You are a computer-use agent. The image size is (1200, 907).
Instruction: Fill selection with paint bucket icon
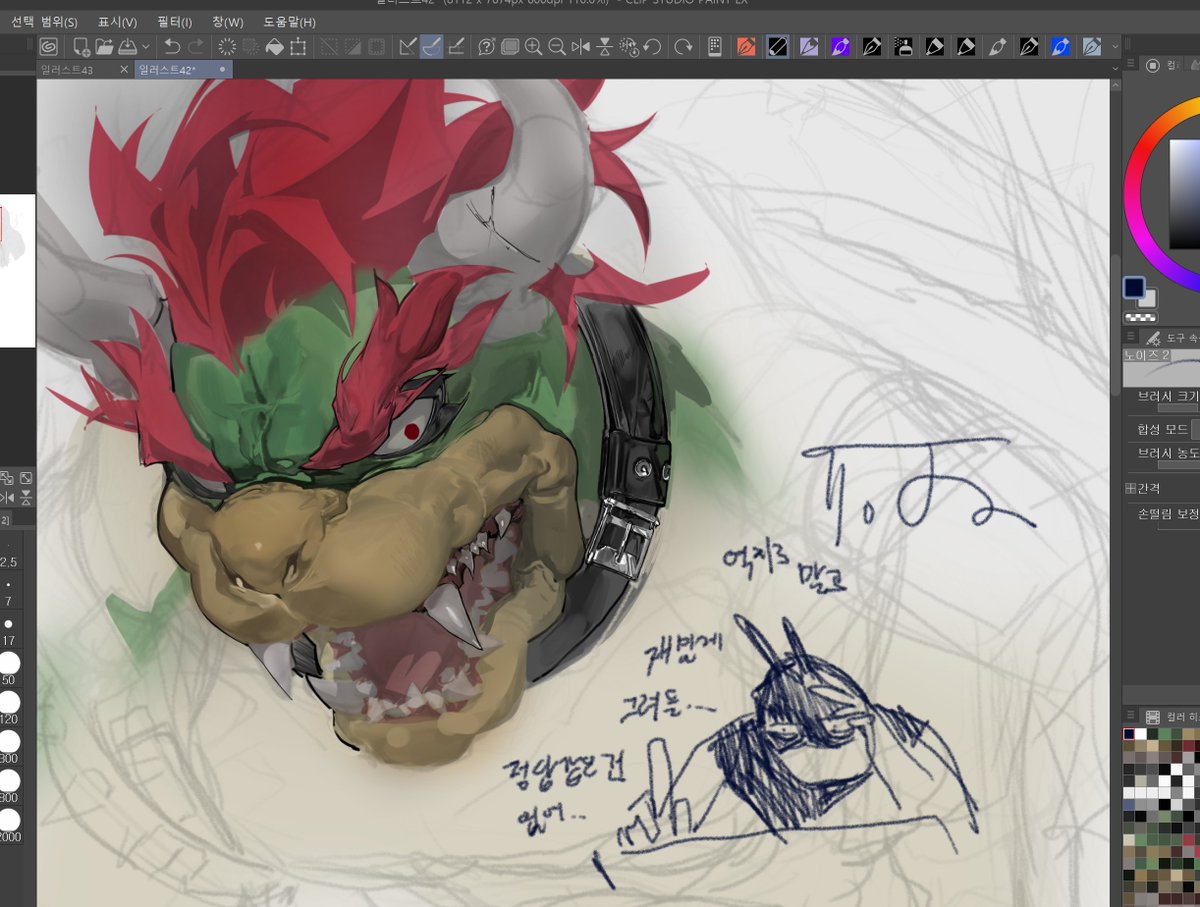click(x=275, y=46)
